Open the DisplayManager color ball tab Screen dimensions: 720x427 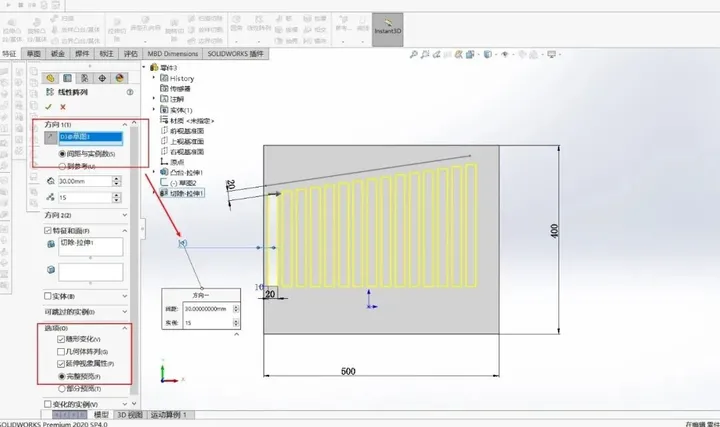tap(119, 78)
